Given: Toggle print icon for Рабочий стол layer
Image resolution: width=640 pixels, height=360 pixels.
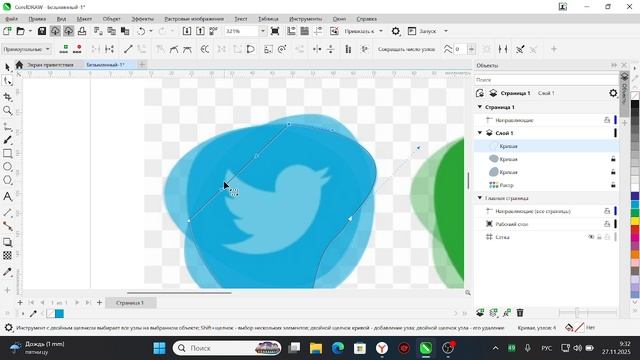Looking at the screenshot, I should click(x=607, y=224).
